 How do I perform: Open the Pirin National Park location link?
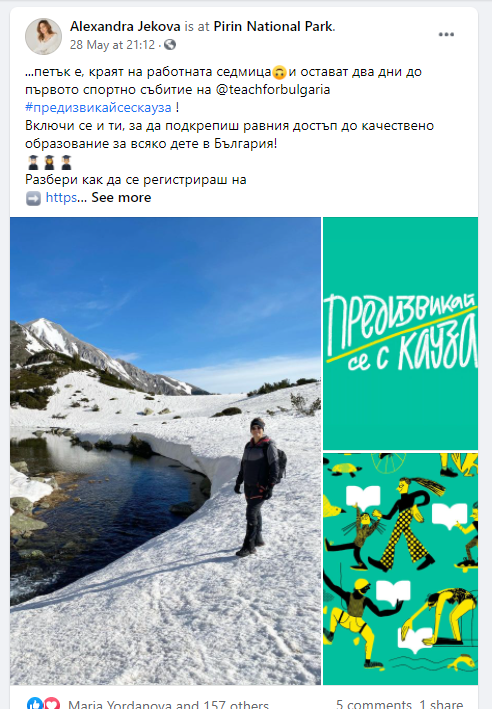[273, 27]
